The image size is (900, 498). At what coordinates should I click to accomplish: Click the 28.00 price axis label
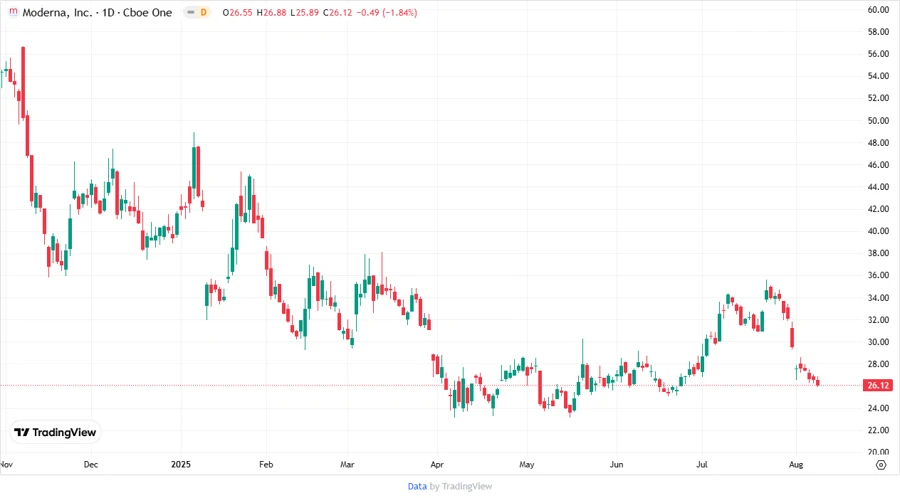point(878,364)
